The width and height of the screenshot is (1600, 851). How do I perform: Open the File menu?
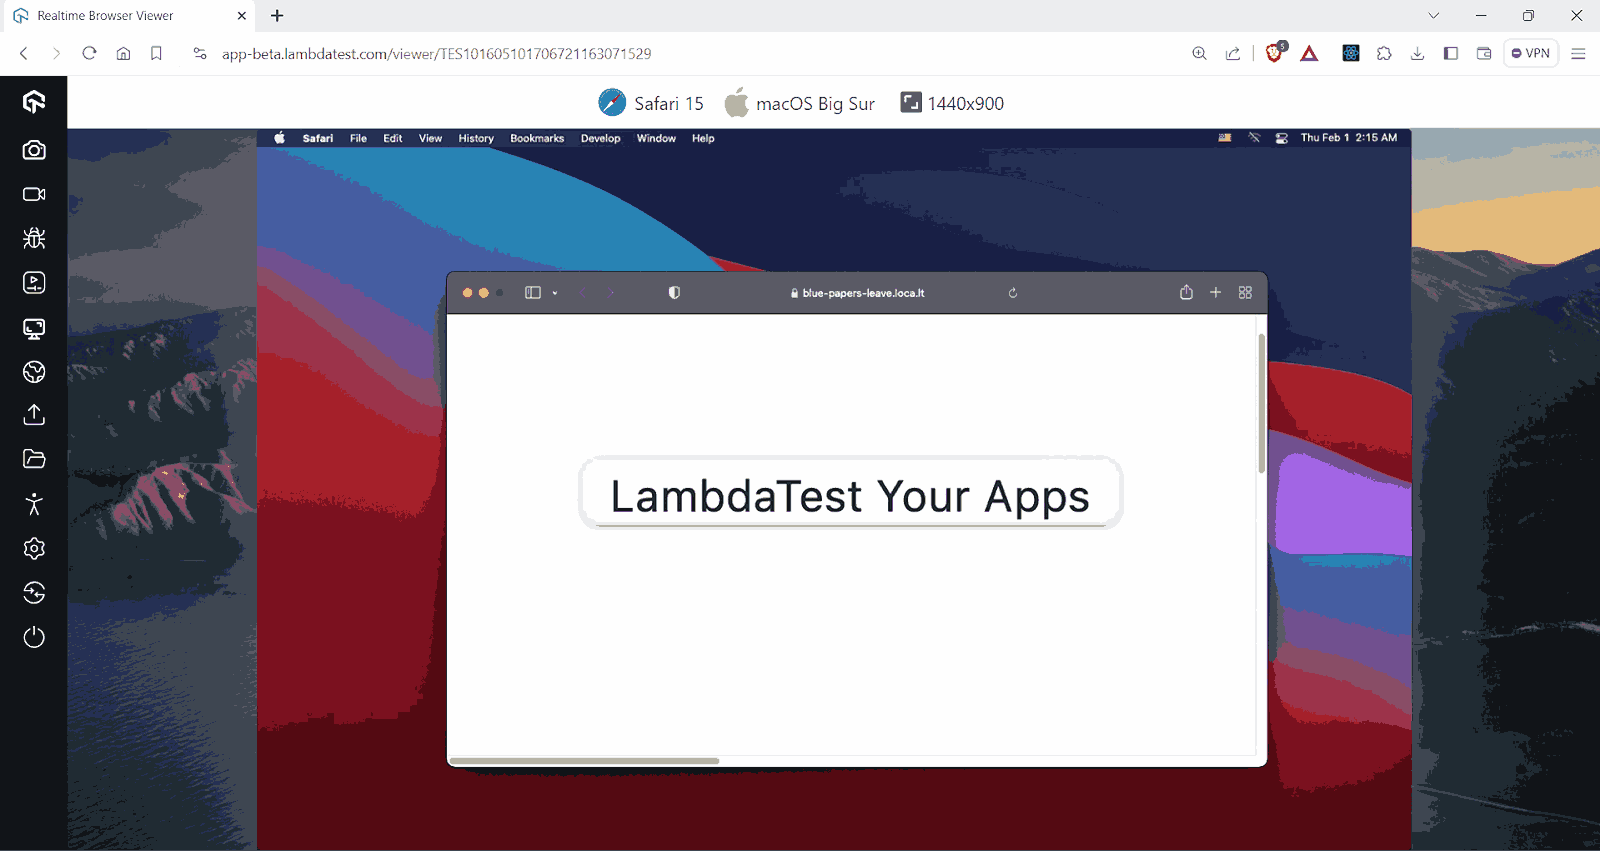click(x=358, y=138)
